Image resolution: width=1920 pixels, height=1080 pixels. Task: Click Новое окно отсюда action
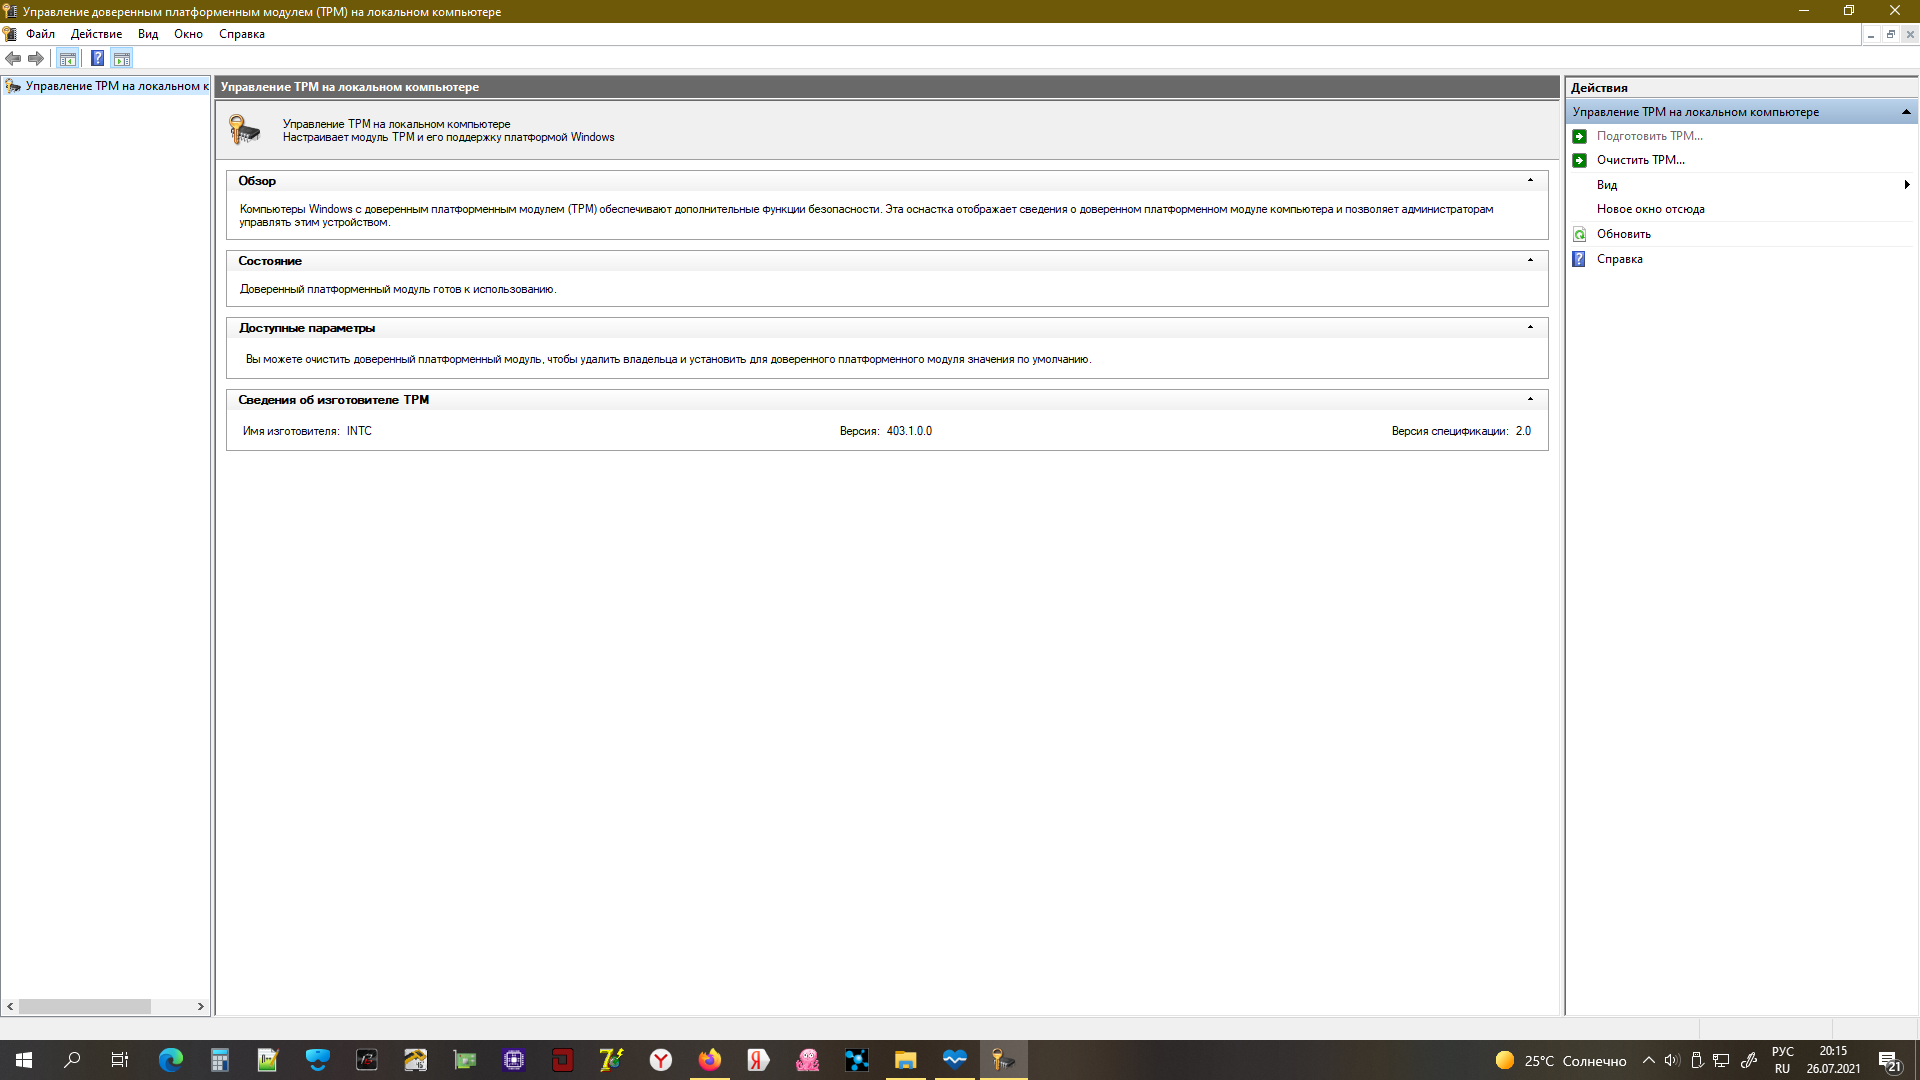tap(1650, 209)
